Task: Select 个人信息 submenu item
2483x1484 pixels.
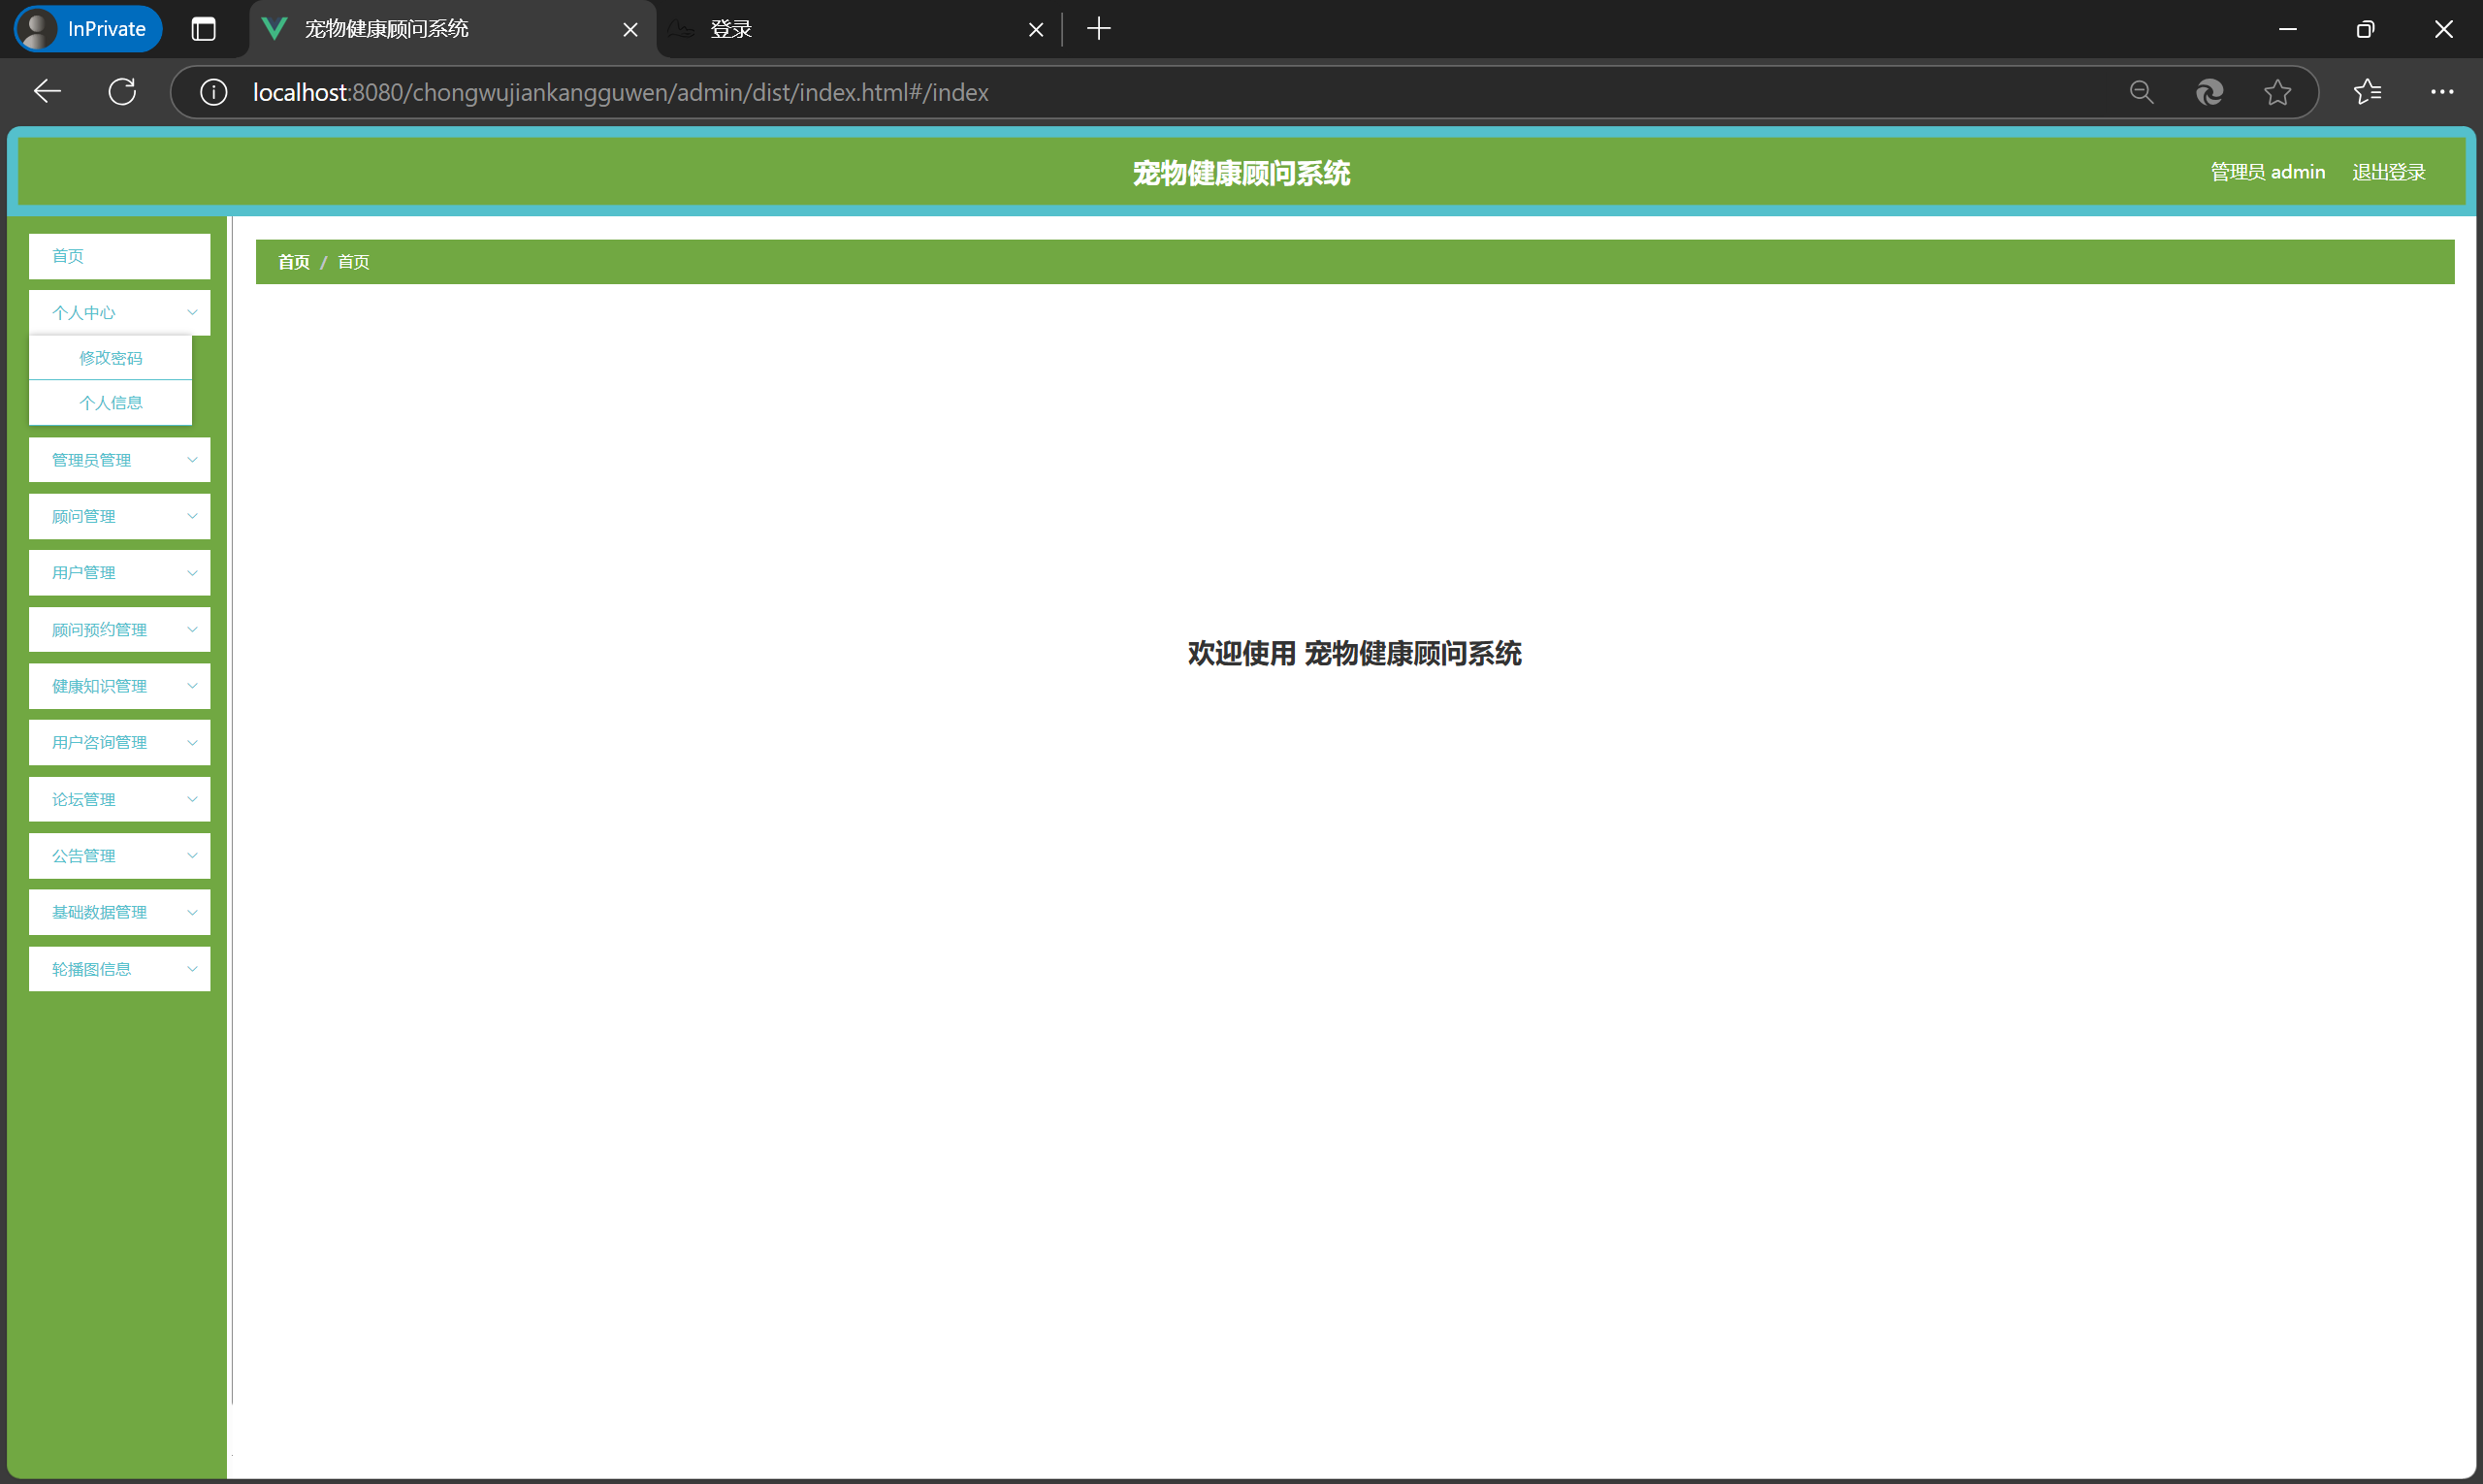Action: tap(110, 403)
